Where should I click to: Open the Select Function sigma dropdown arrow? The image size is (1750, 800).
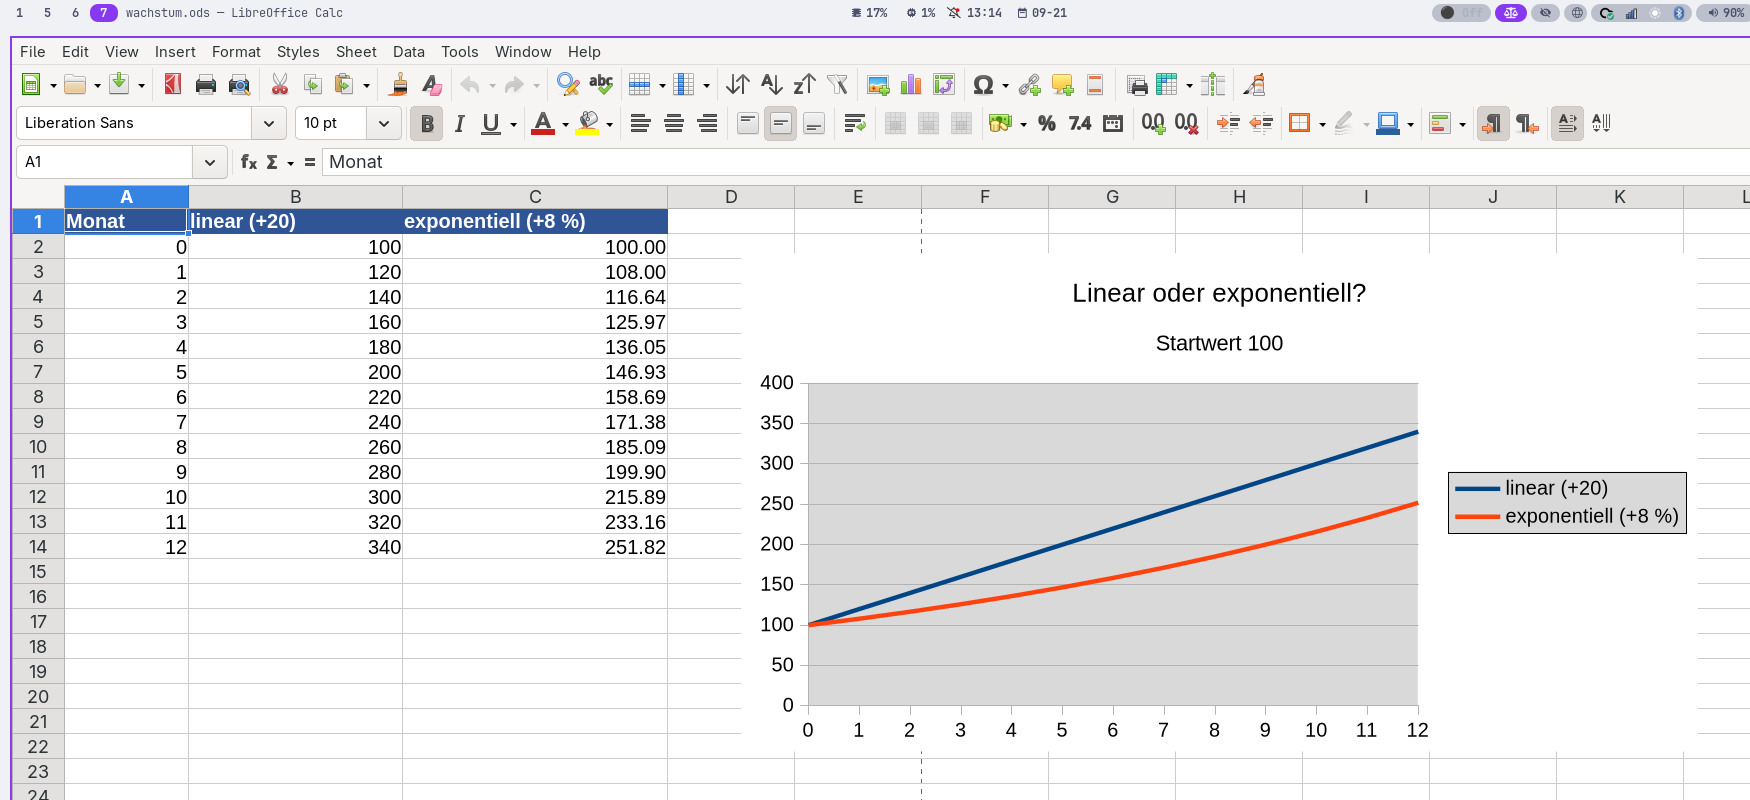291,163
